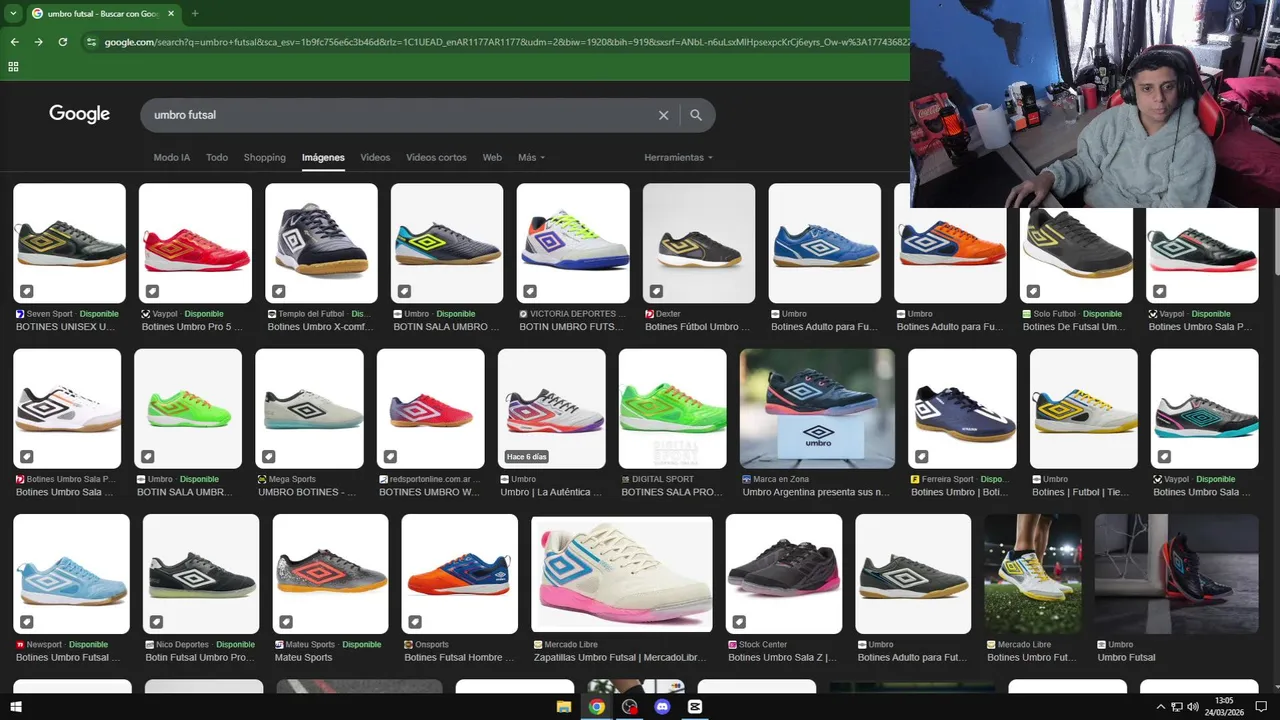
Task: Click the page vertical scrollbar
Action: (x=1275, y=240)
